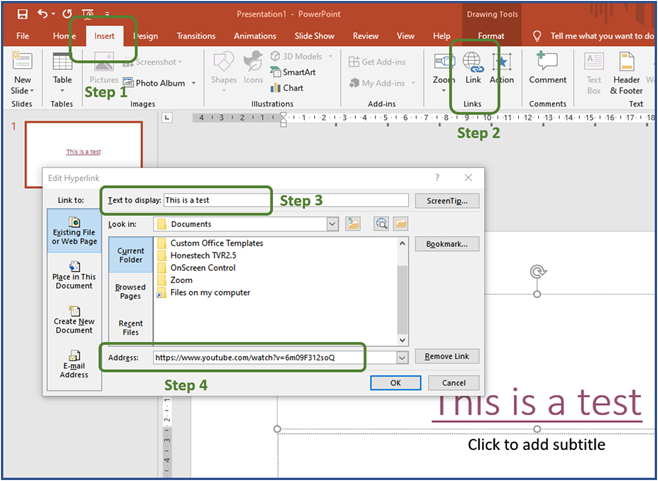Open Drawing Tools Format tab
Viewport: 658px width, 481px height.
click(x=491, y=36)
